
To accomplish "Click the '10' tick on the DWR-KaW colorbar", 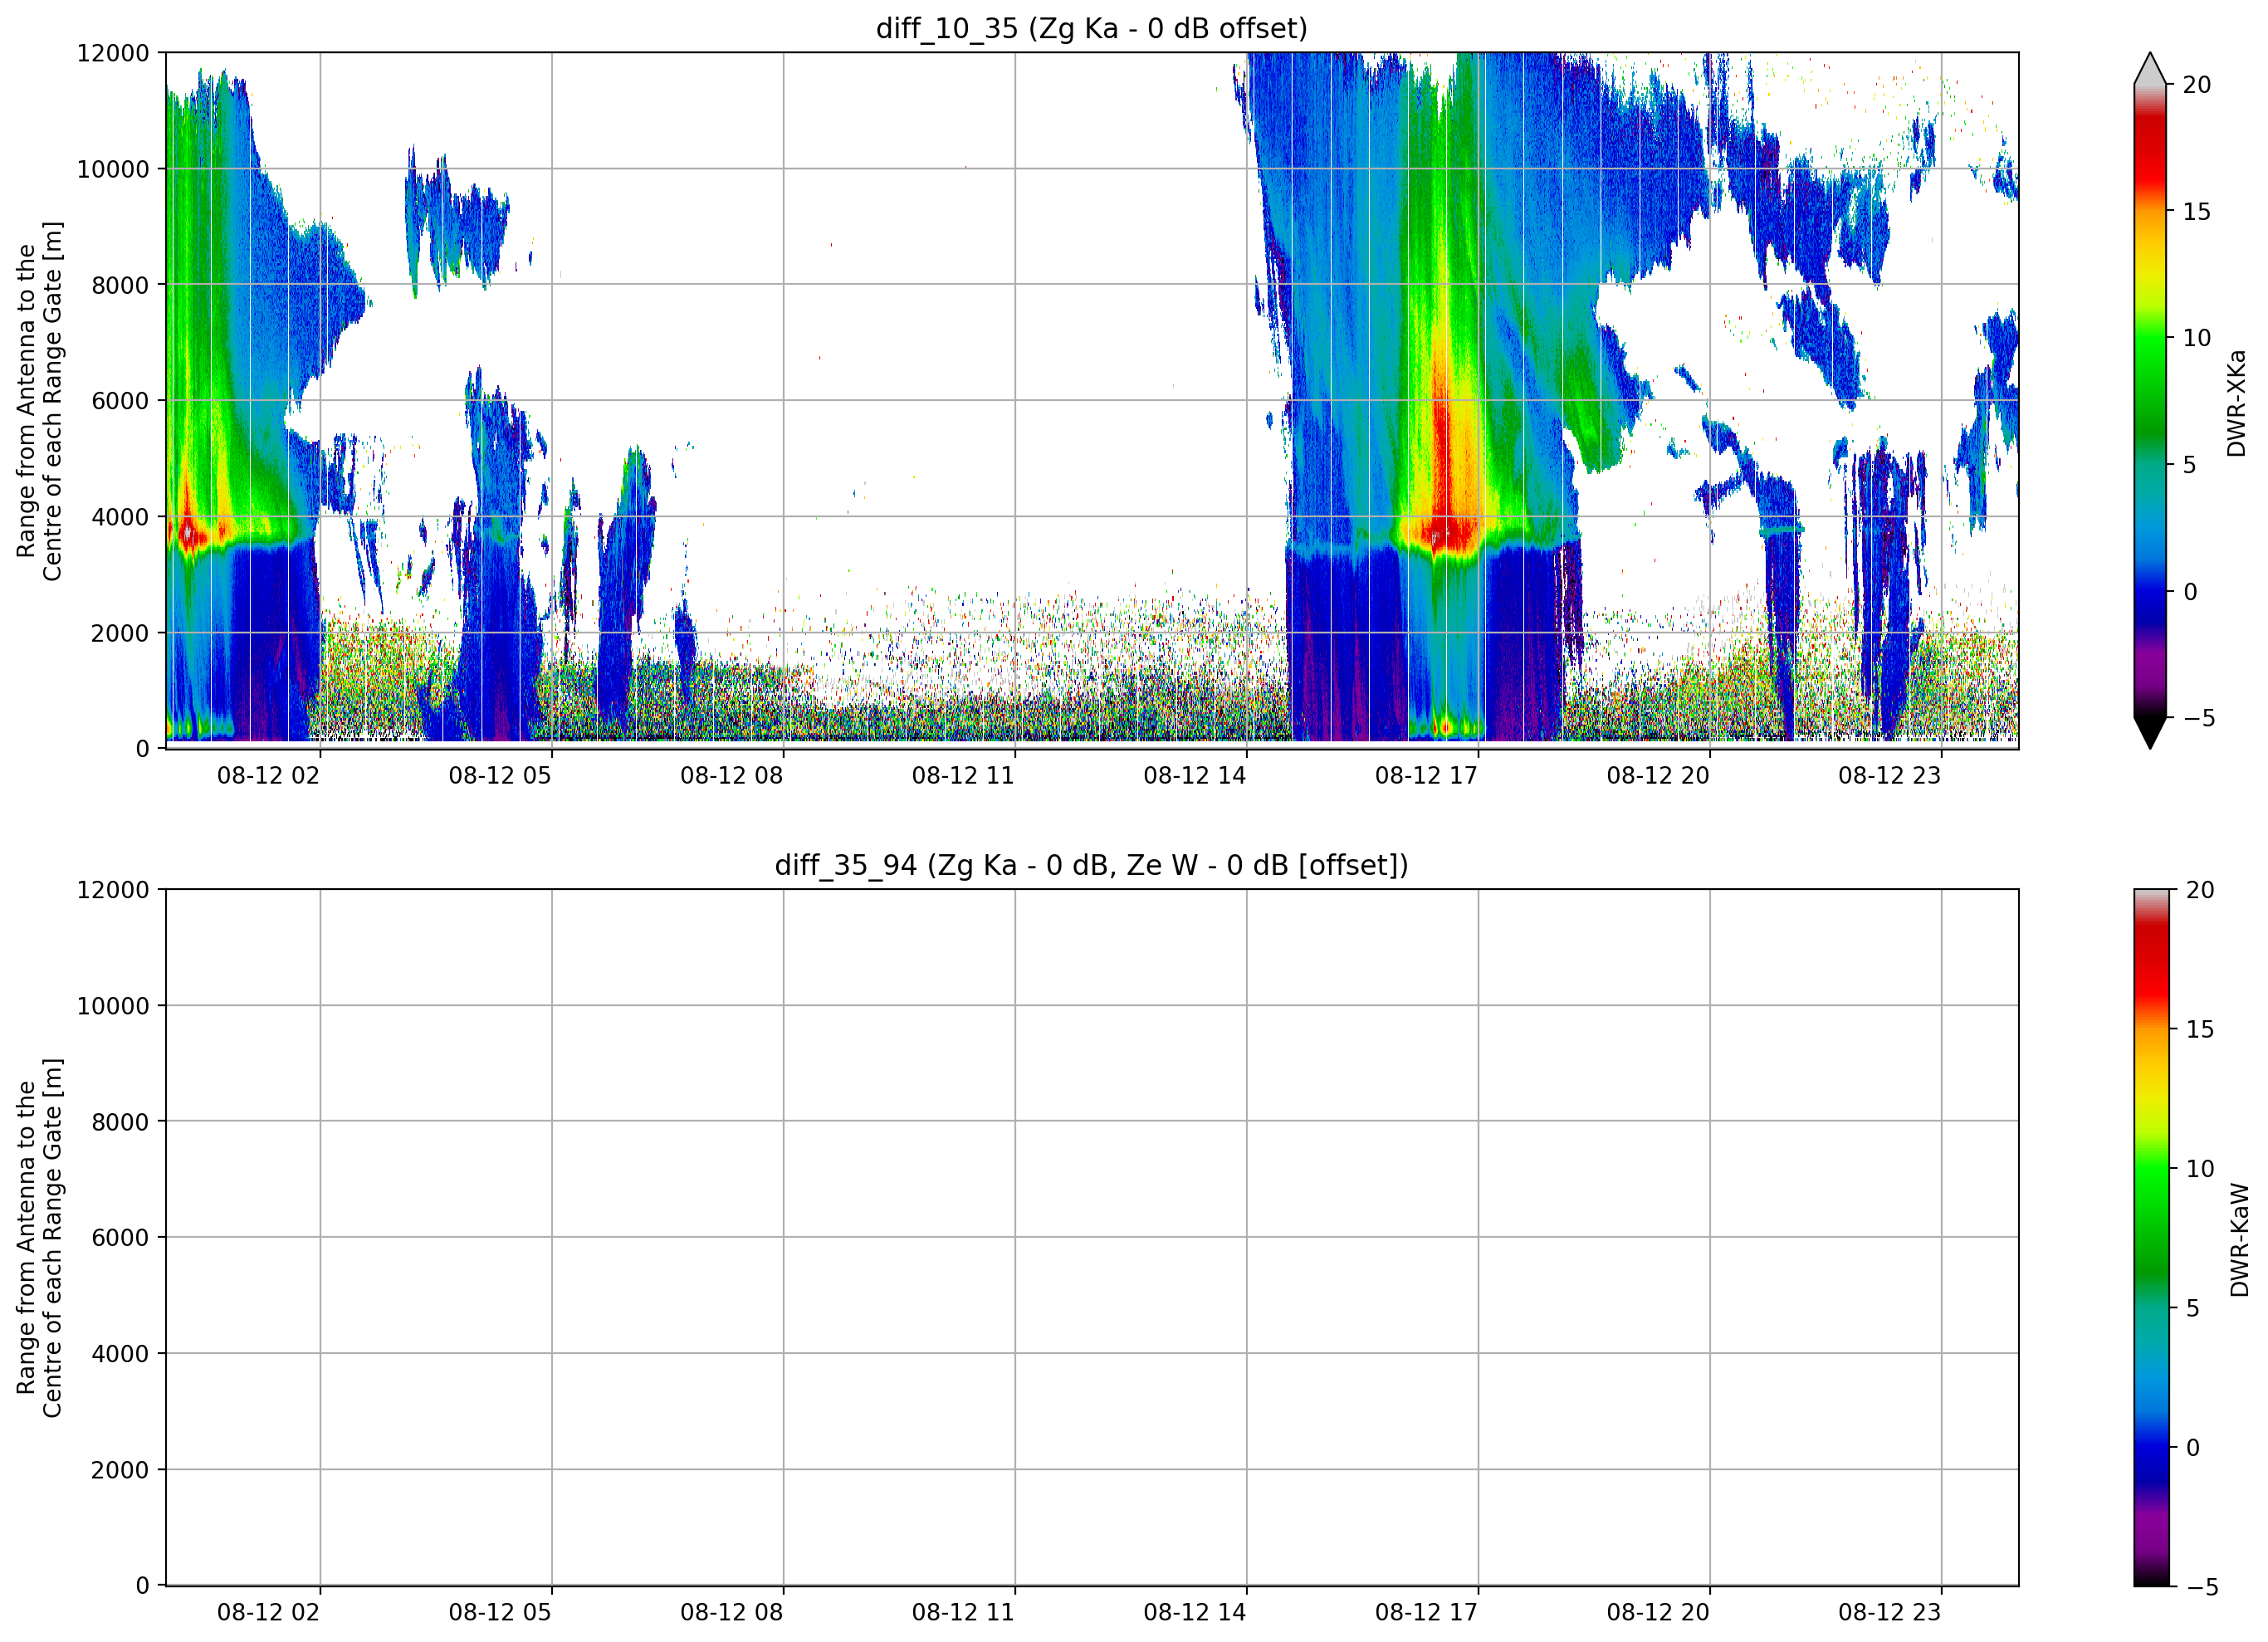I will [2200, 1169].
